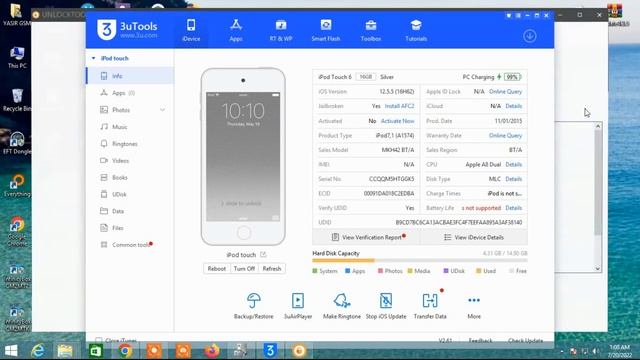Screen dimensions: 640x360
Task: Click Details link for Battery Life
Action: pyautogui.click(x=513, y=208)
